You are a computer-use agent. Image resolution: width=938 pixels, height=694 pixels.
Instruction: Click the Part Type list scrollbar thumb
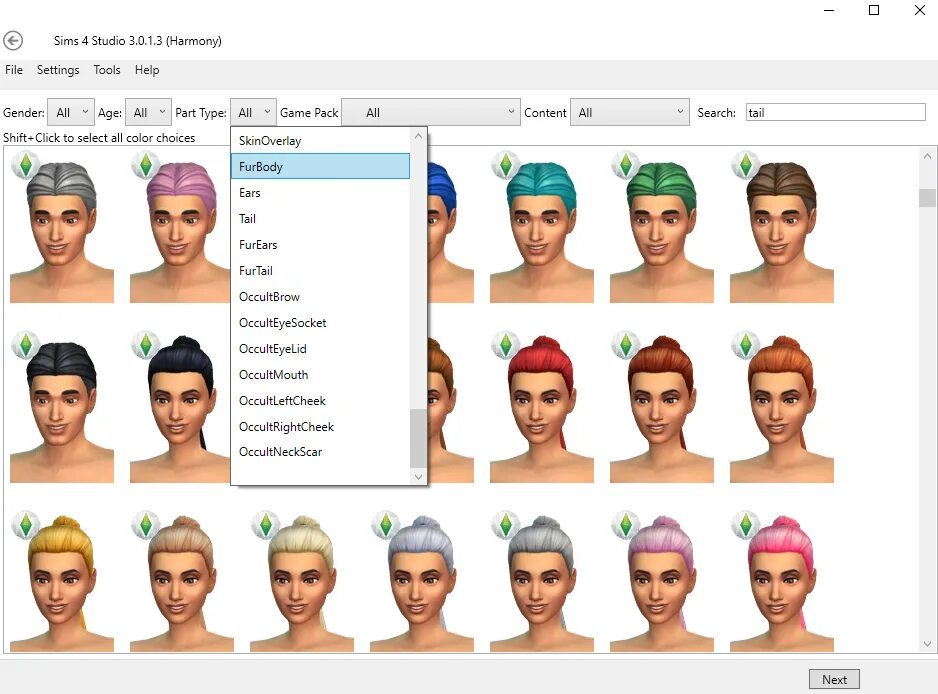(418, 438)
